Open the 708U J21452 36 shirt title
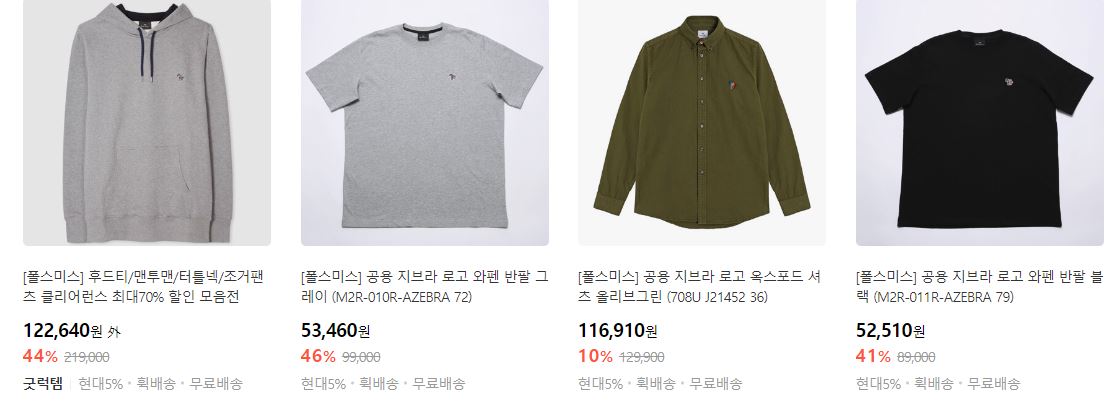 pyautogui.click(x=699, y=287)
